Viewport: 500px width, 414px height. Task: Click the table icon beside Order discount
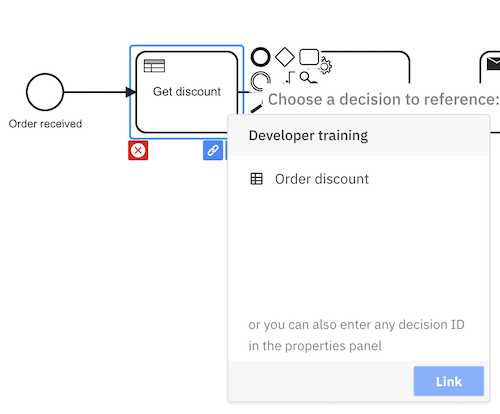[256, 179]
